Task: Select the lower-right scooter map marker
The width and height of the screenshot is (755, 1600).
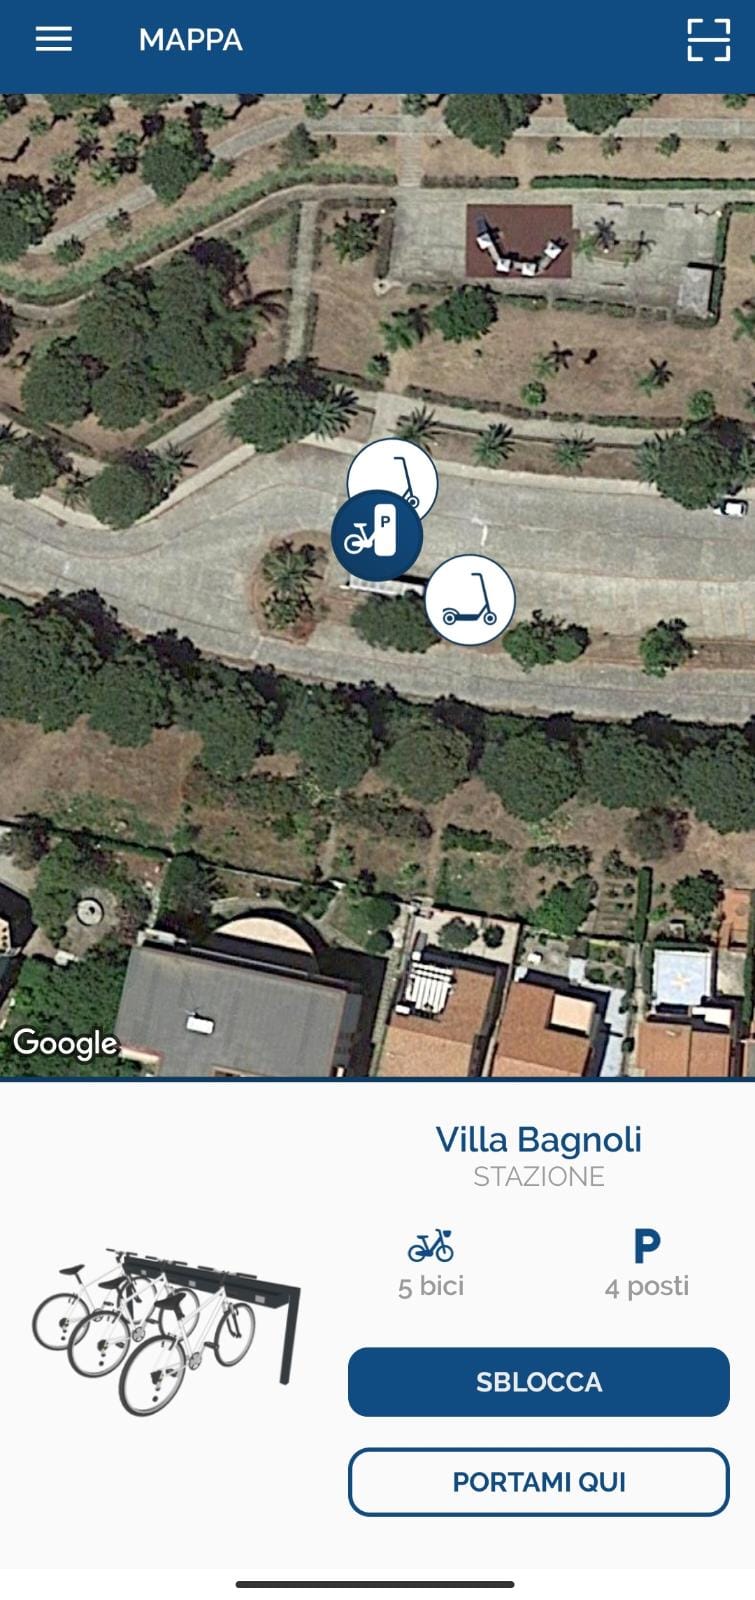Action: [x=470, y=600]
